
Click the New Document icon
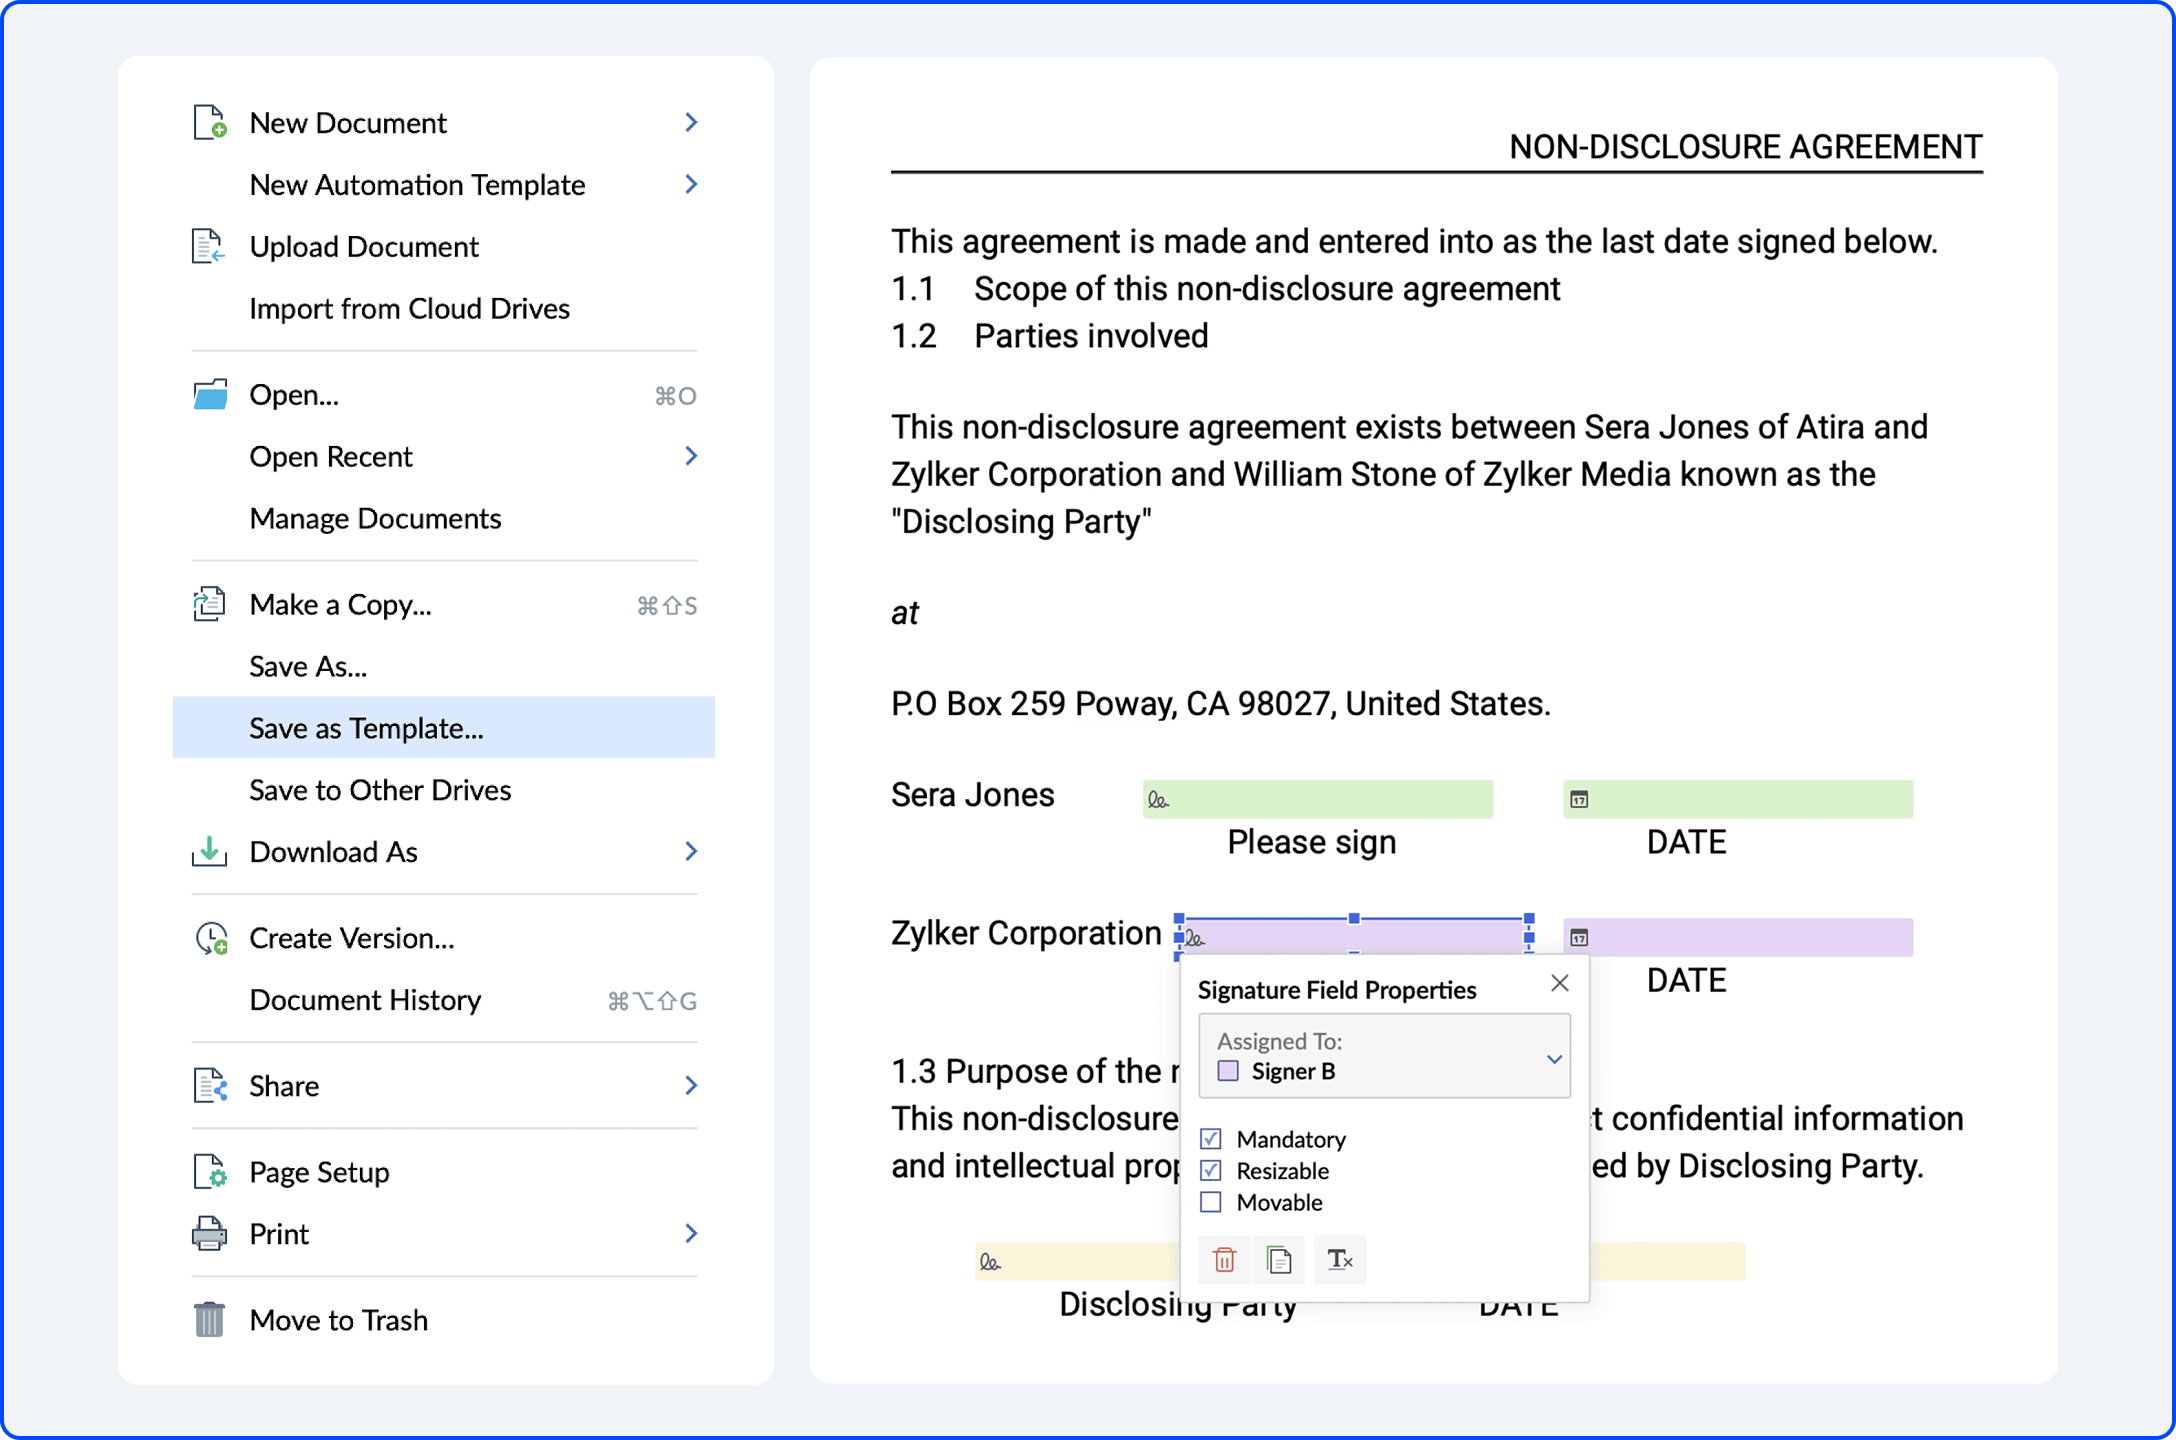coord(209,122)
